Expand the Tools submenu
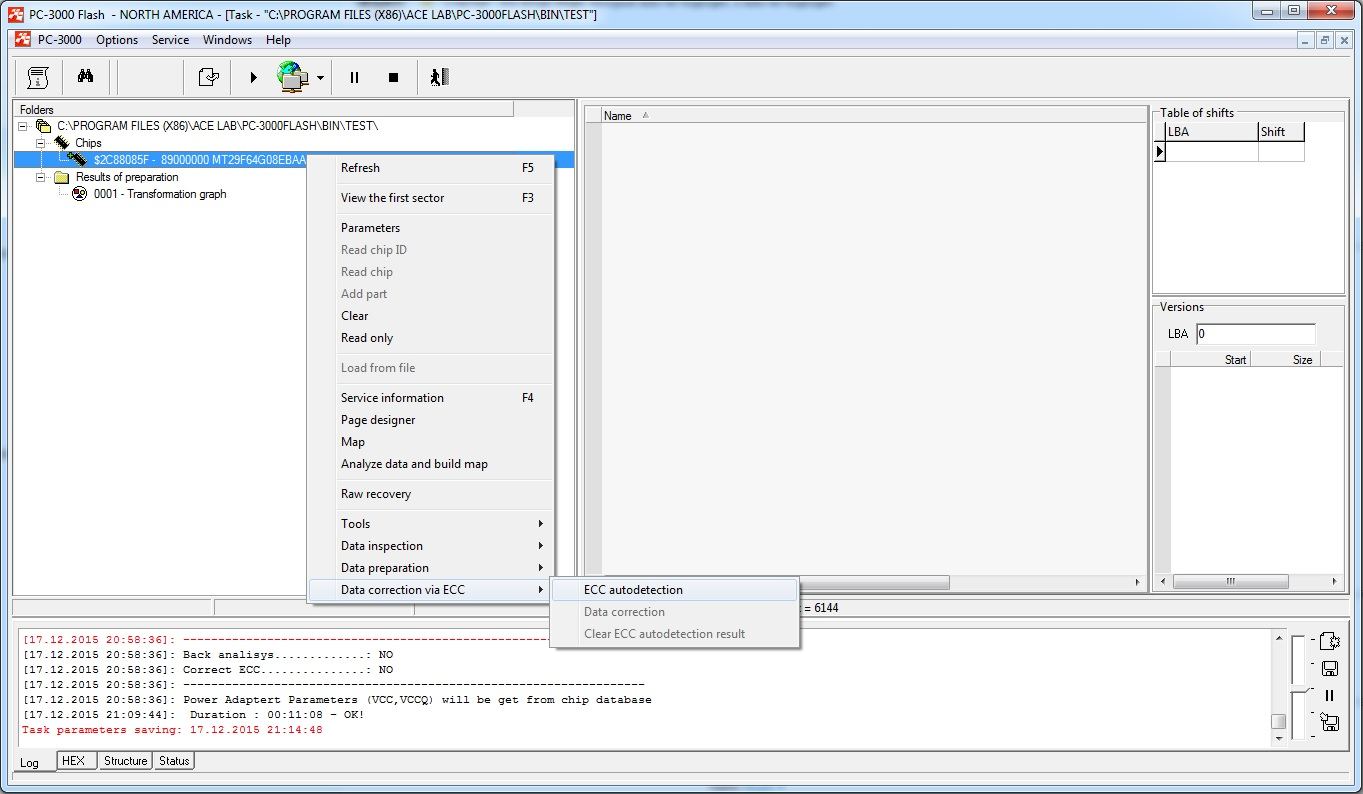 pyautogui.click(x=431, y=524)
